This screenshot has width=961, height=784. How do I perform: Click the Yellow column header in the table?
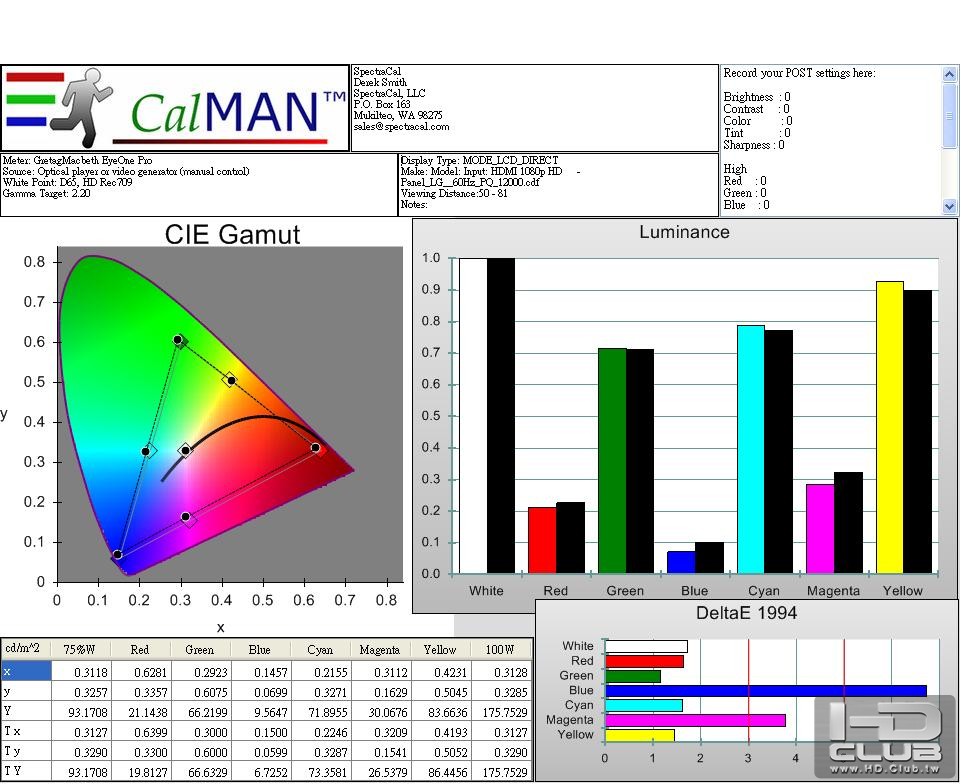coord(440,649)
